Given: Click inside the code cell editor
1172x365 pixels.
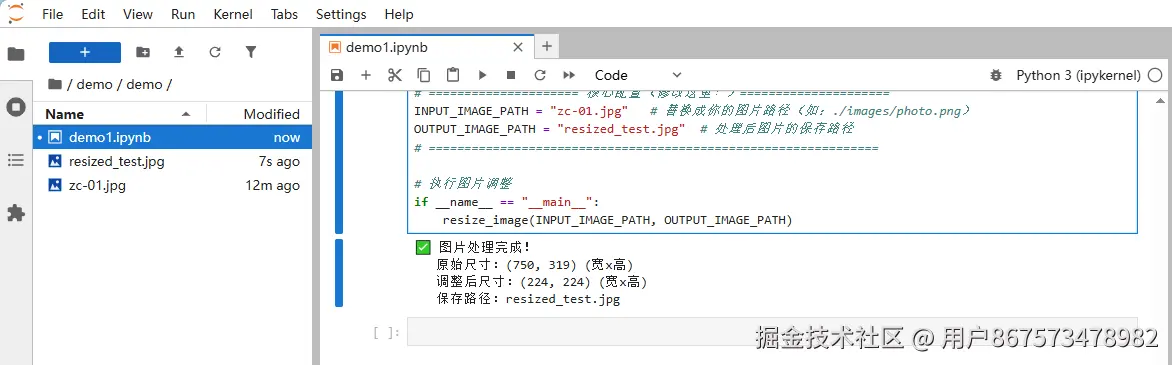Looking at the screenshot, I should coord(772,162).
